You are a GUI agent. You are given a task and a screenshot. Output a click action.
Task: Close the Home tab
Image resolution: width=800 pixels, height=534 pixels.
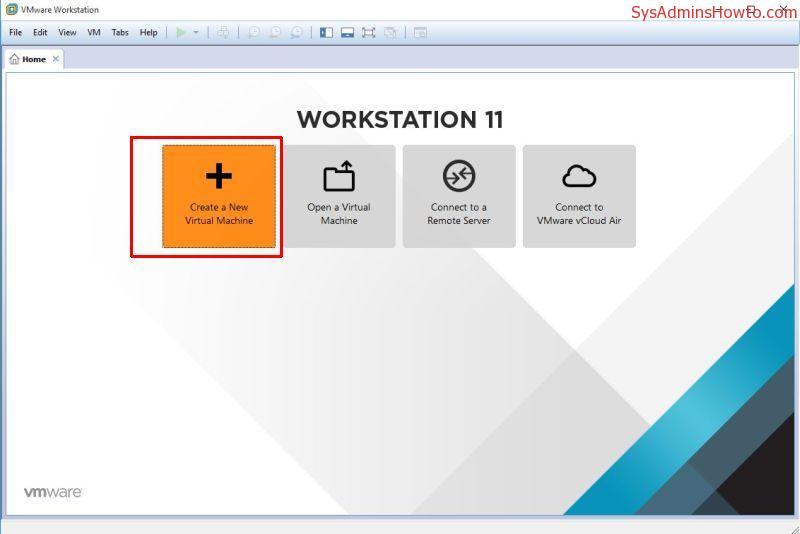(56, 59)
